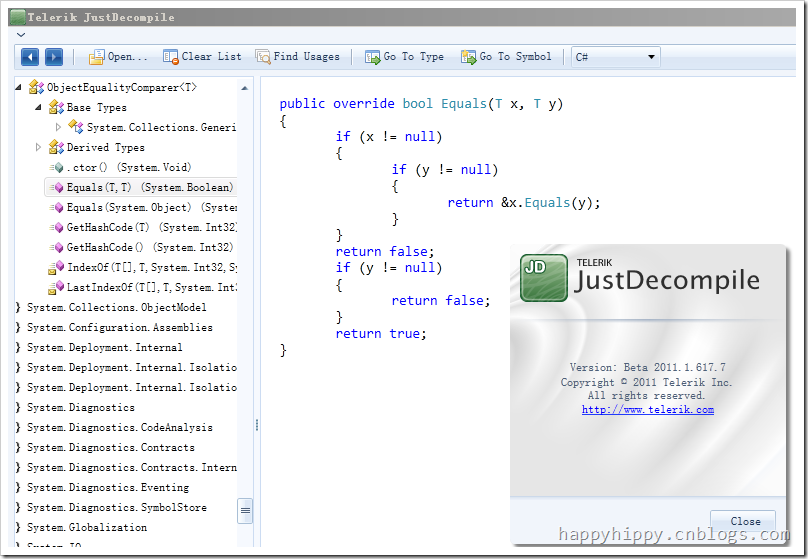Click the LastIndexOf method locked icon
Viewport: 808px width, 559px height.
tap(56, 287)
